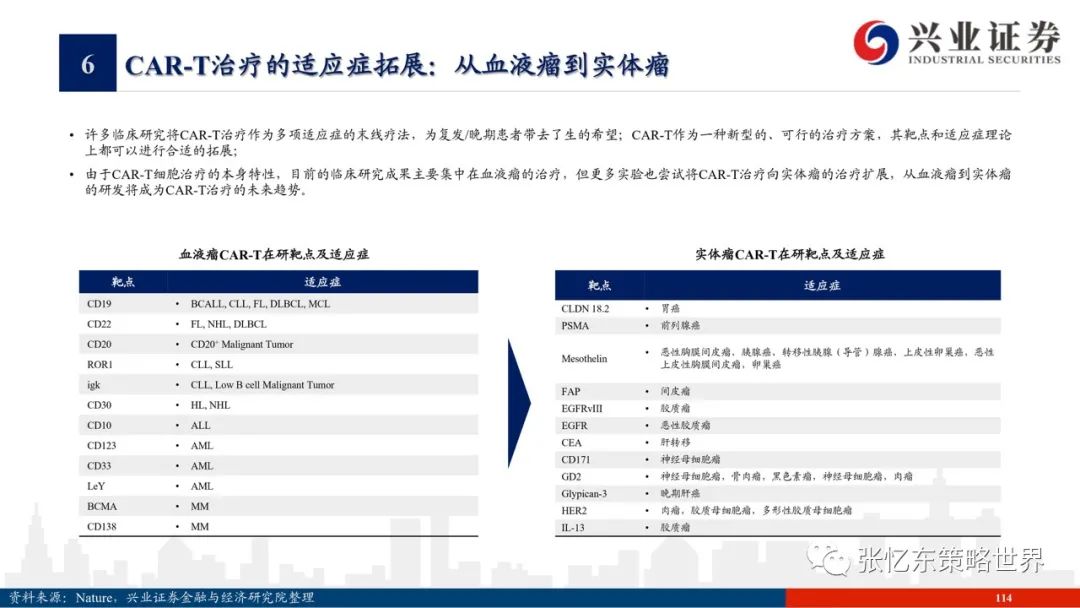Click the HER2 row's indication list
Image resolution: width=1080 pixels, height=608 pixels.
pos(756,511)
